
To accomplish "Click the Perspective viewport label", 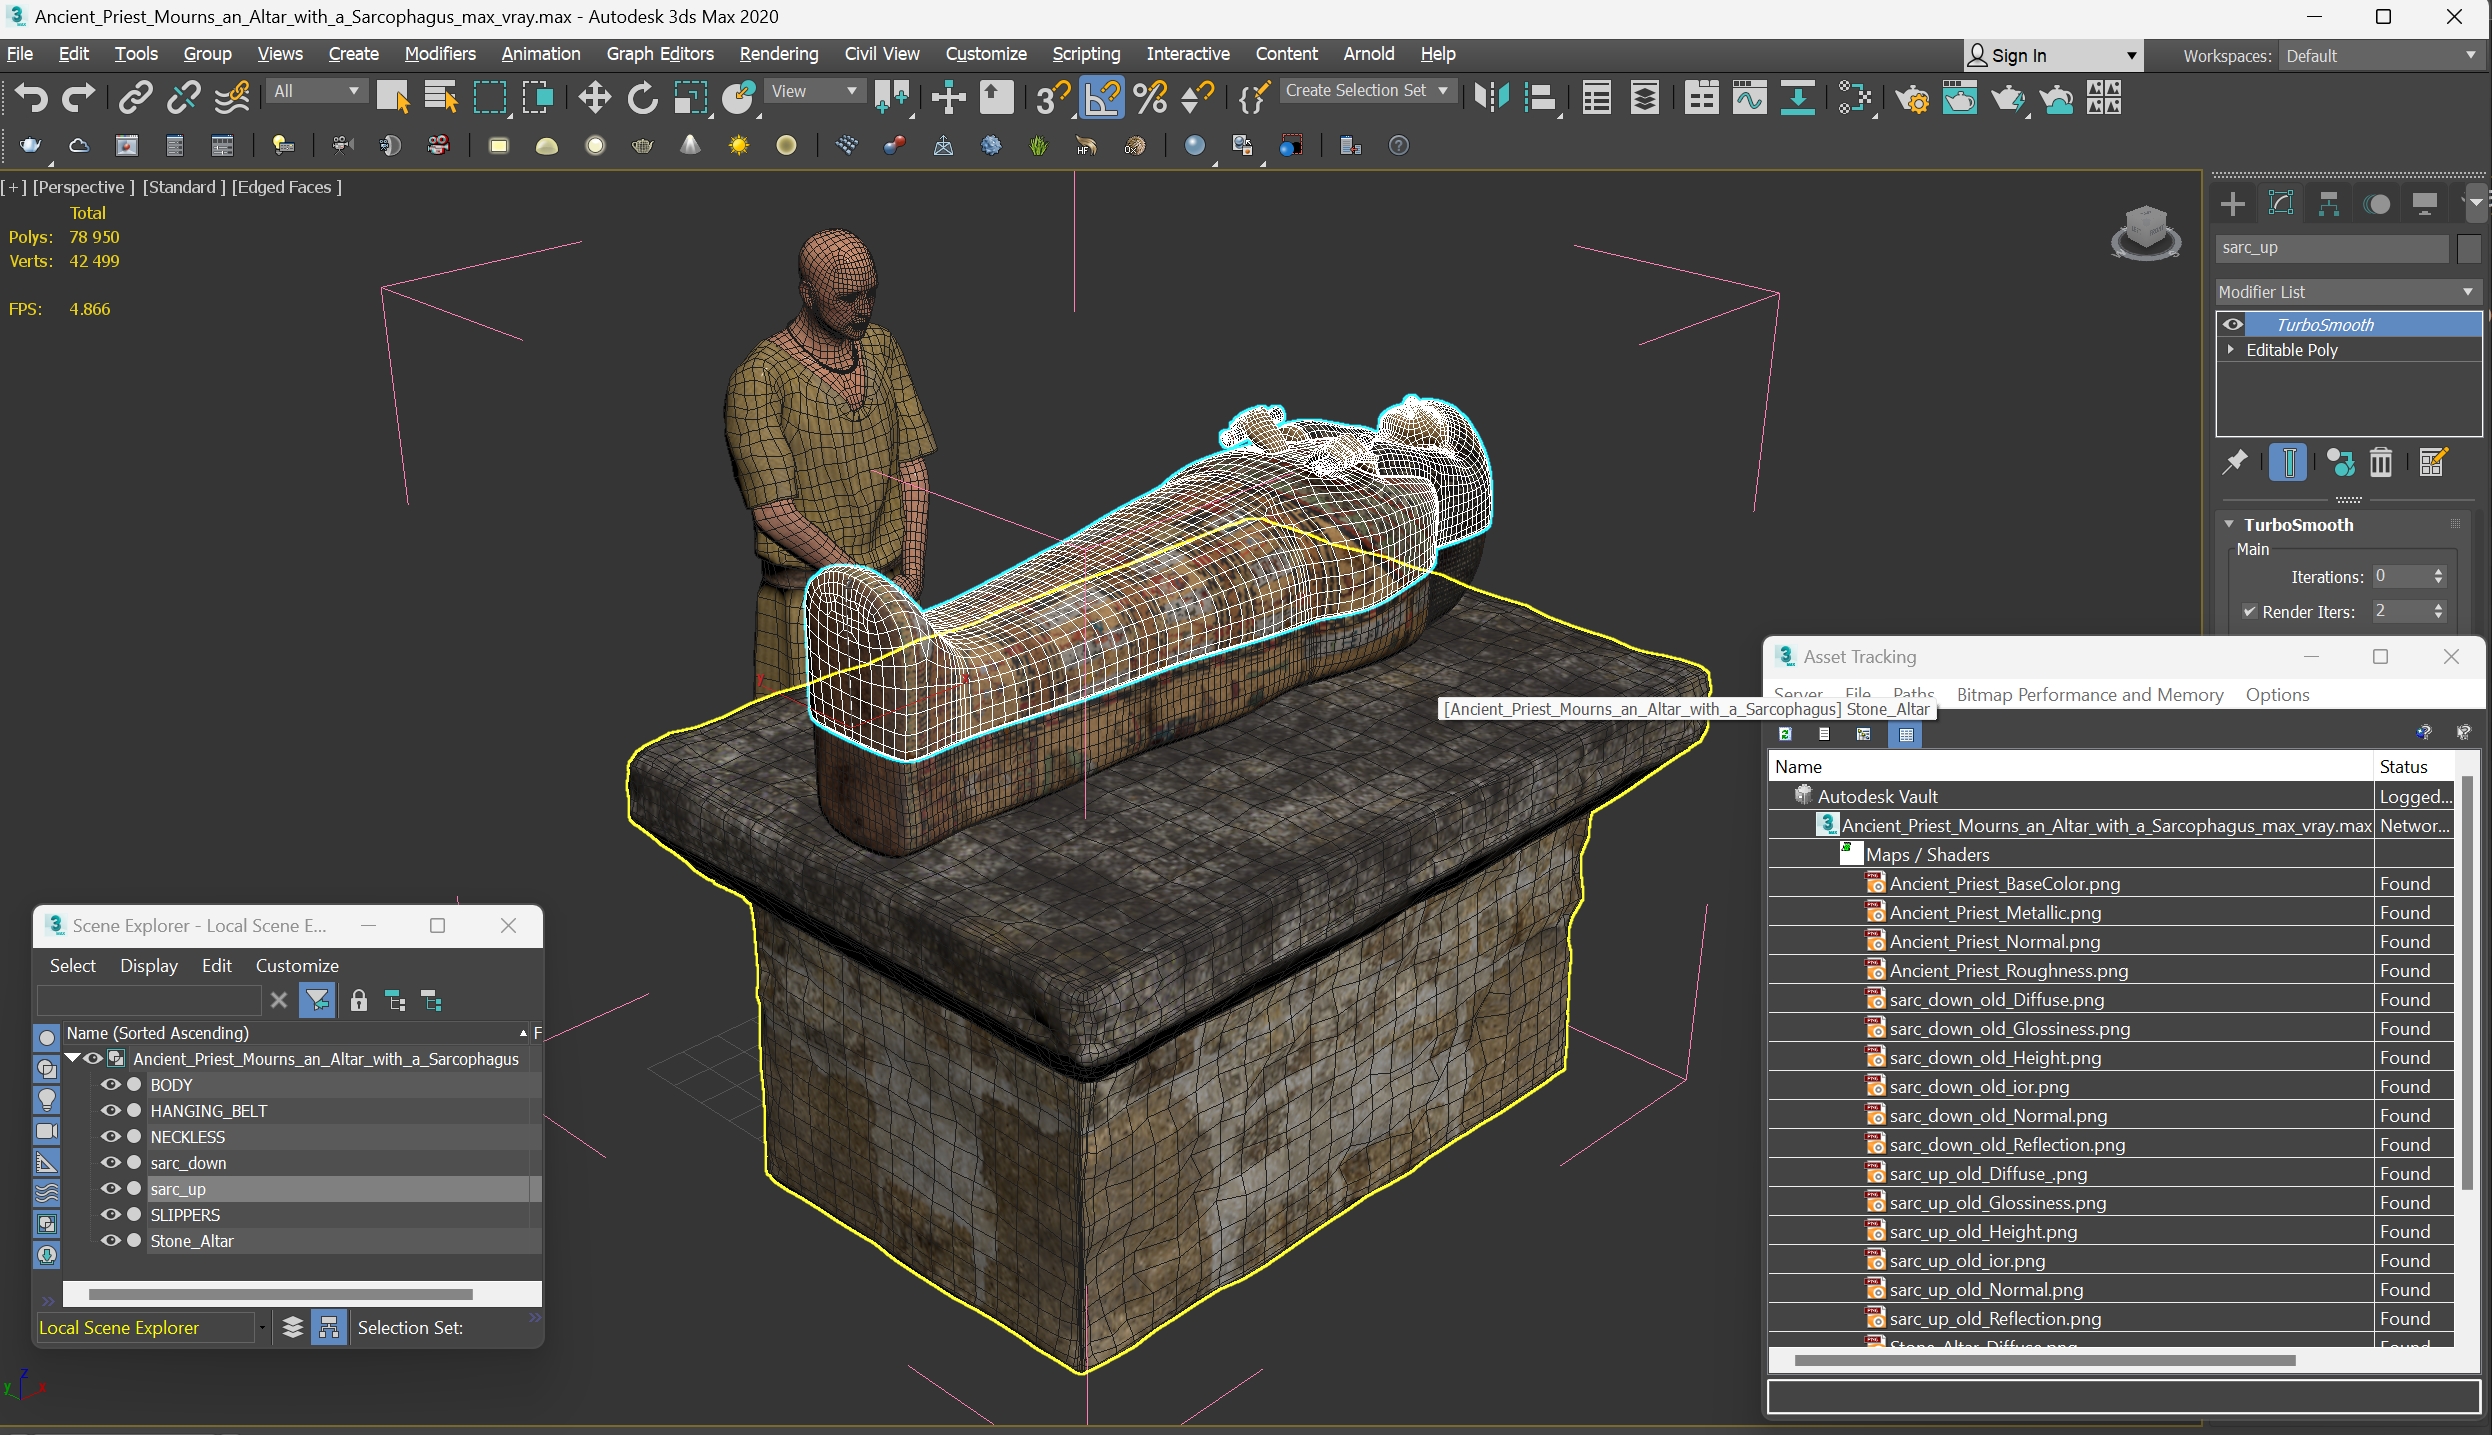I will [x=84, y=187].
